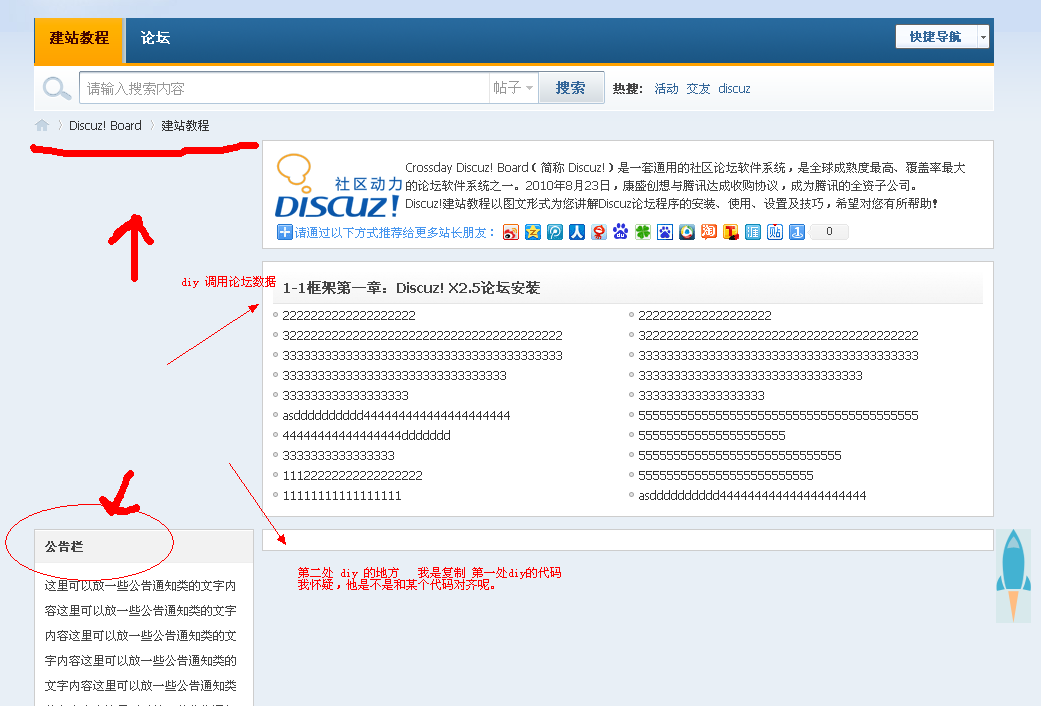Open the 帖子 search type dropdown
The width and height of the screenshot is (1041, 706).
(x=513, y=88)
